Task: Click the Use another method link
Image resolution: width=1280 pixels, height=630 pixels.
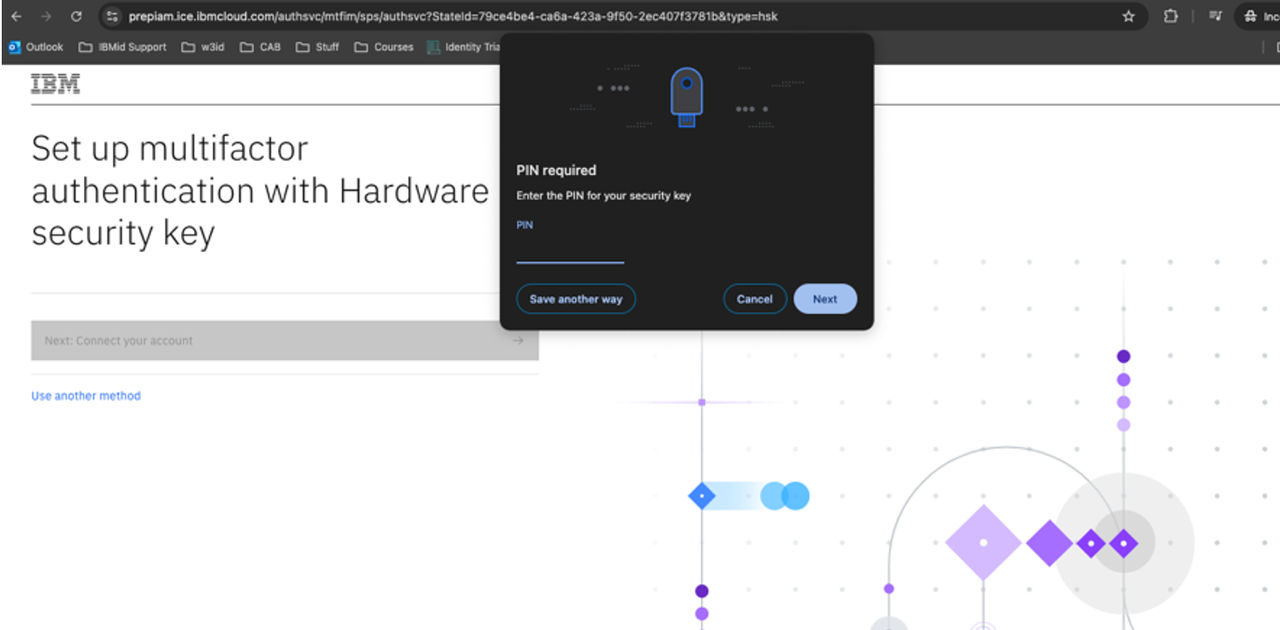Action: coord(86,396)
